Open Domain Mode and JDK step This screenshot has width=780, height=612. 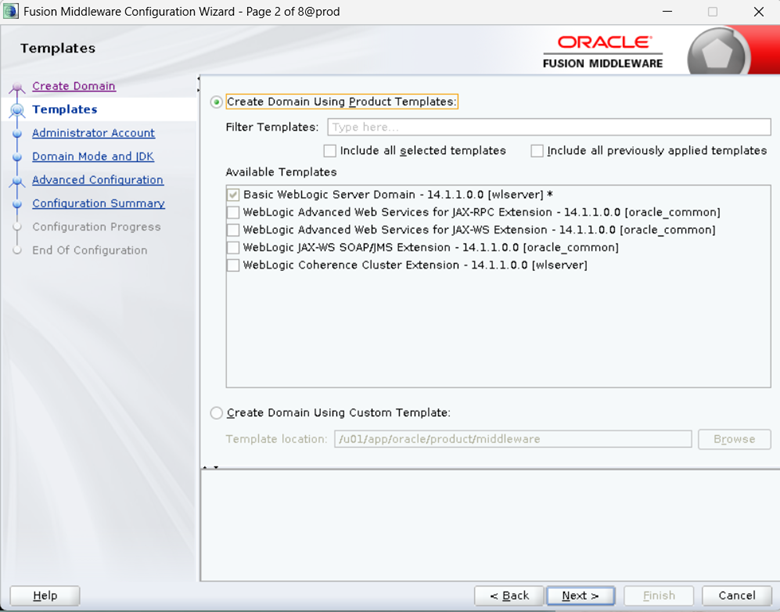93,156
